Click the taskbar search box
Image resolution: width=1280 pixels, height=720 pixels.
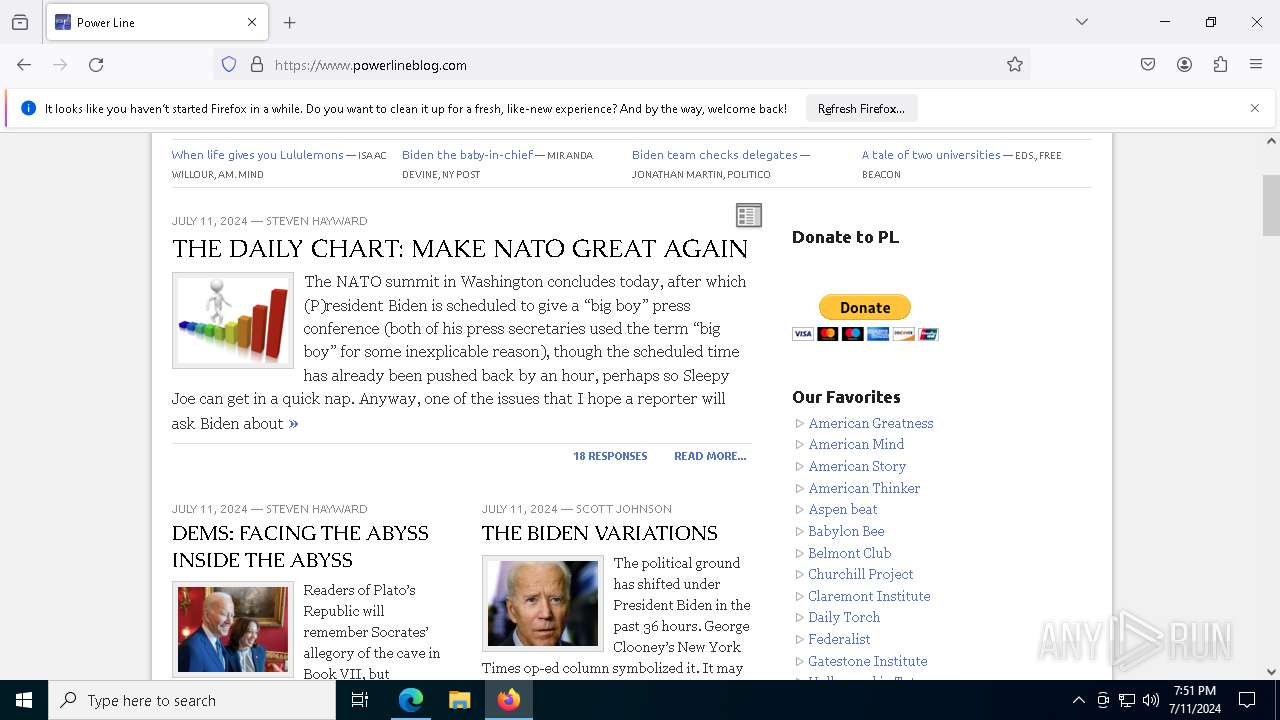click(x=192, y=700)
